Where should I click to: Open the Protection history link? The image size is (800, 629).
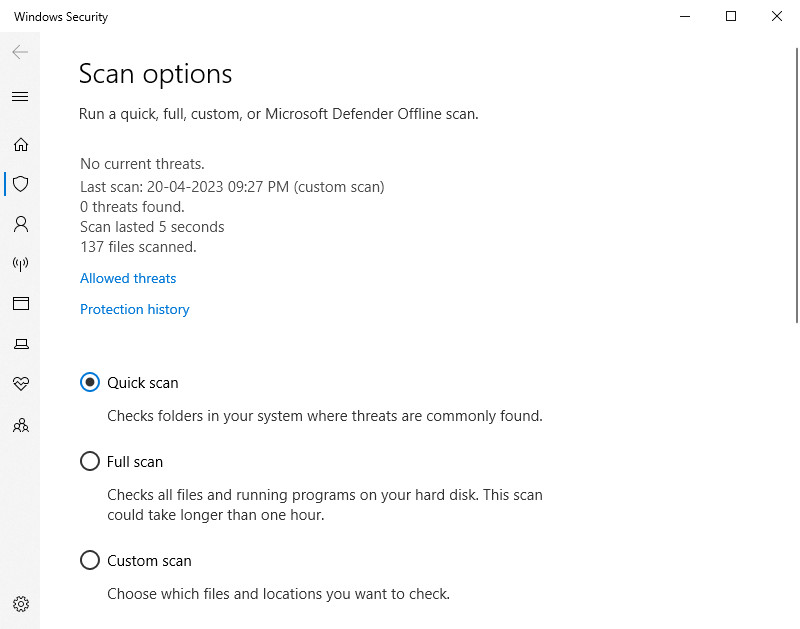135,309
